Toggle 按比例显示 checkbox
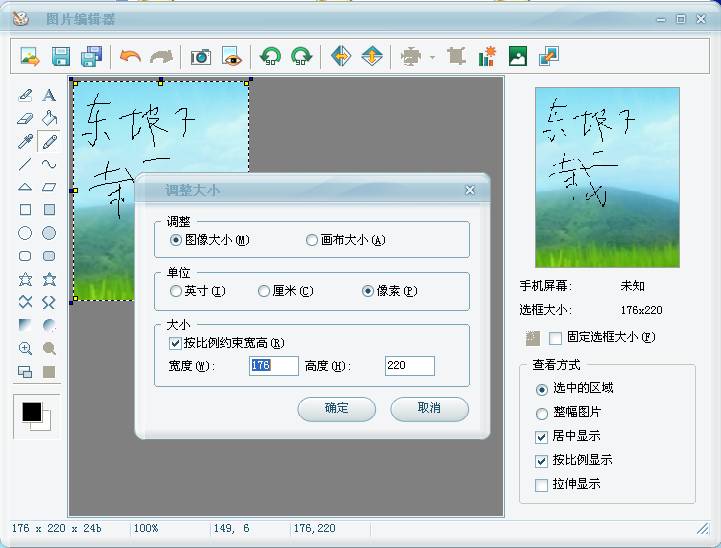 pyautogui.click(x=542, y=461)
